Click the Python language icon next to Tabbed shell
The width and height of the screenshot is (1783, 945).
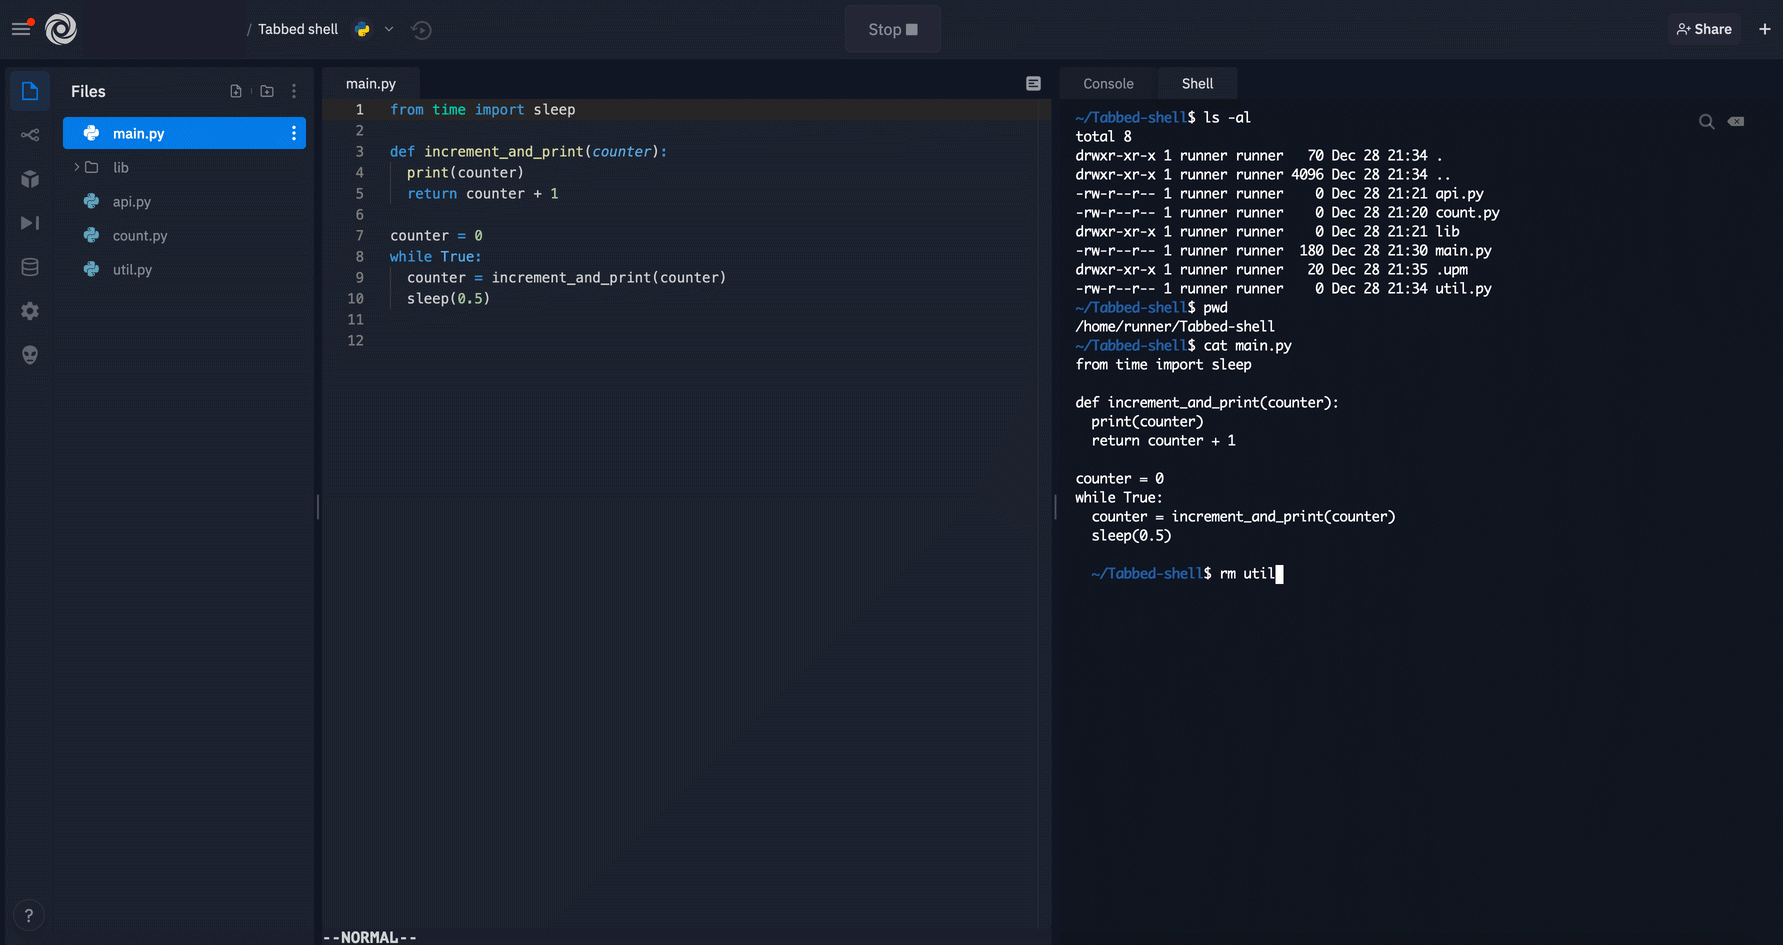[x=363, y=30]
